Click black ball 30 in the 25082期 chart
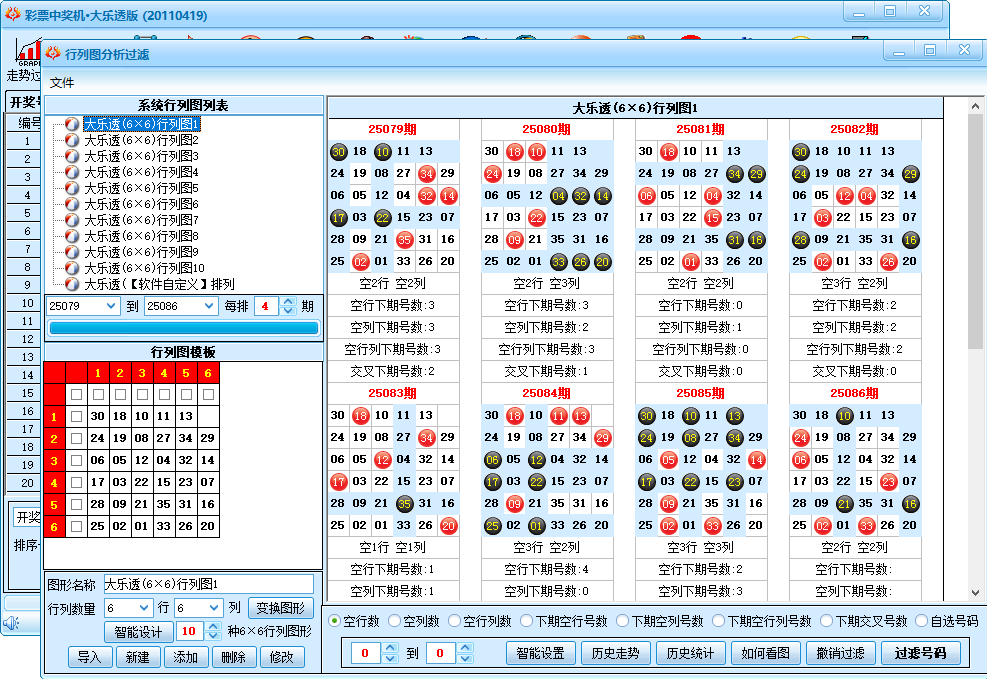This screenshot has height=679, width=987. [x=800, y=152]
